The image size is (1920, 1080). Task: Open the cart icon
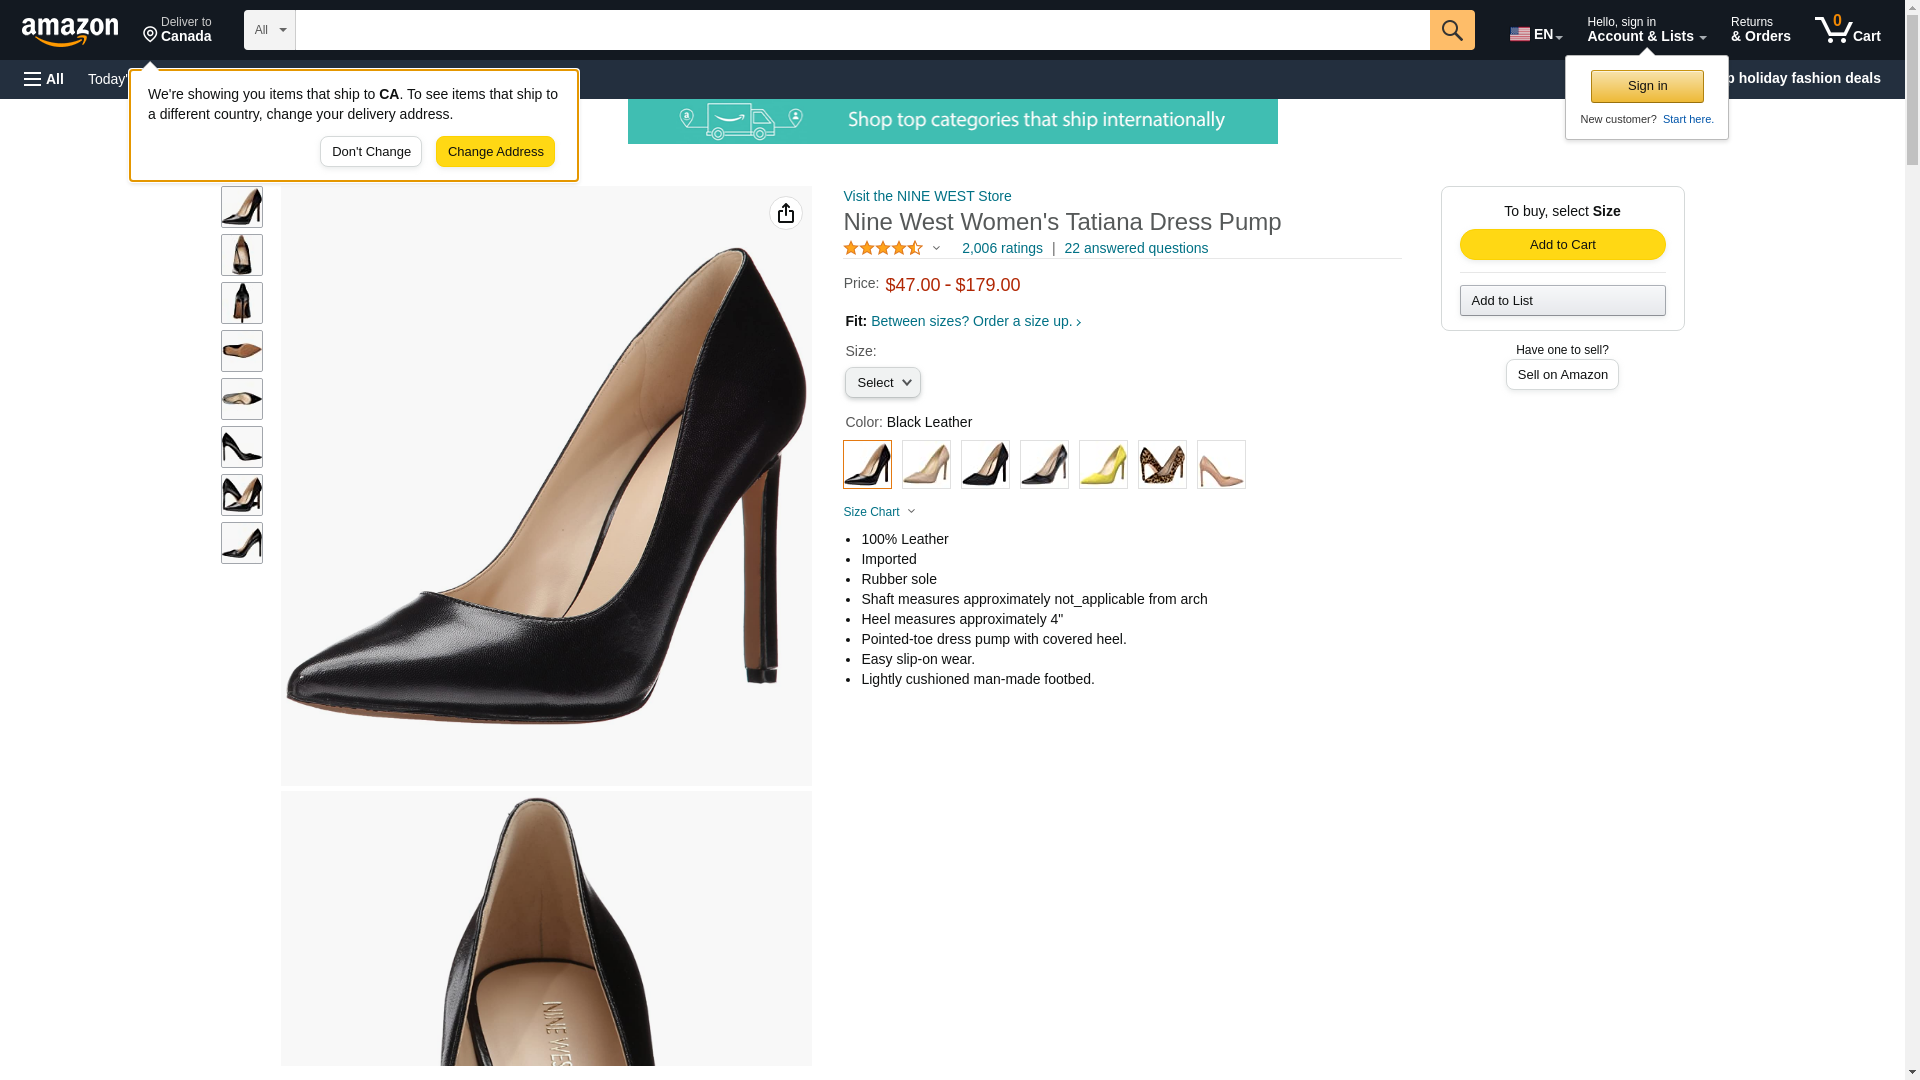point(1847,30)
